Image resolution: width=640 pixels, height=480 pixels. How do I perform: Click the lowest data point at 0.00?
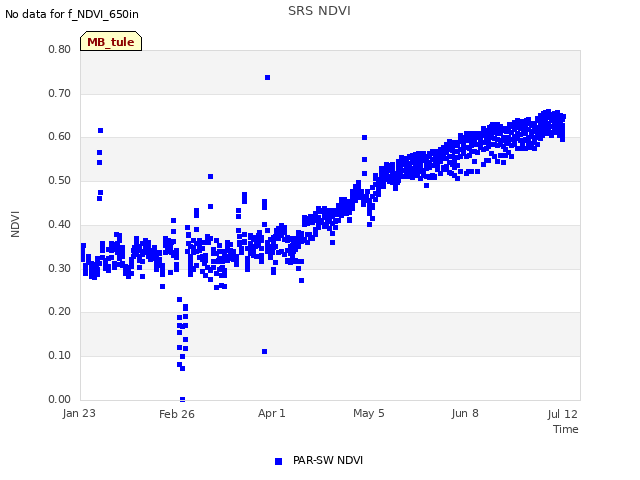[x=182, y=399]
